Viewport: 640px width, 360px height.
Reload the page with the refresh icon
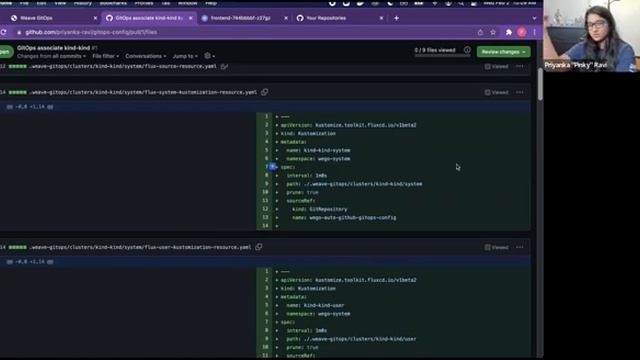click(3, 32)
